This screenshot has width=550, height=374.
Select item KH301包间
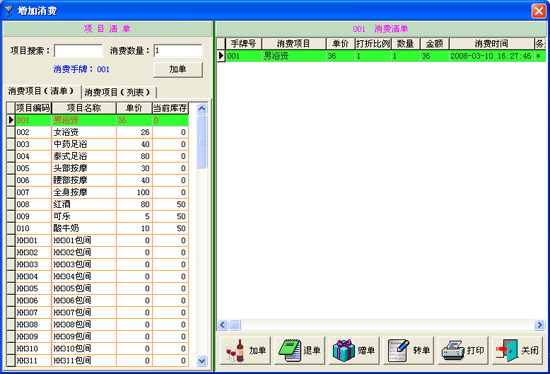pos(98,240)
